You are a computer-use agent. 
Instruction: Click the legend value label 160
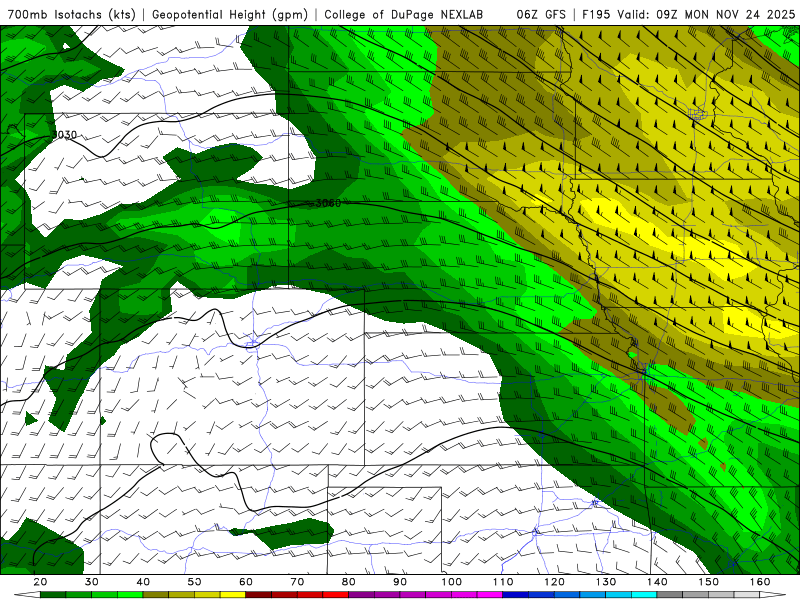760,582
